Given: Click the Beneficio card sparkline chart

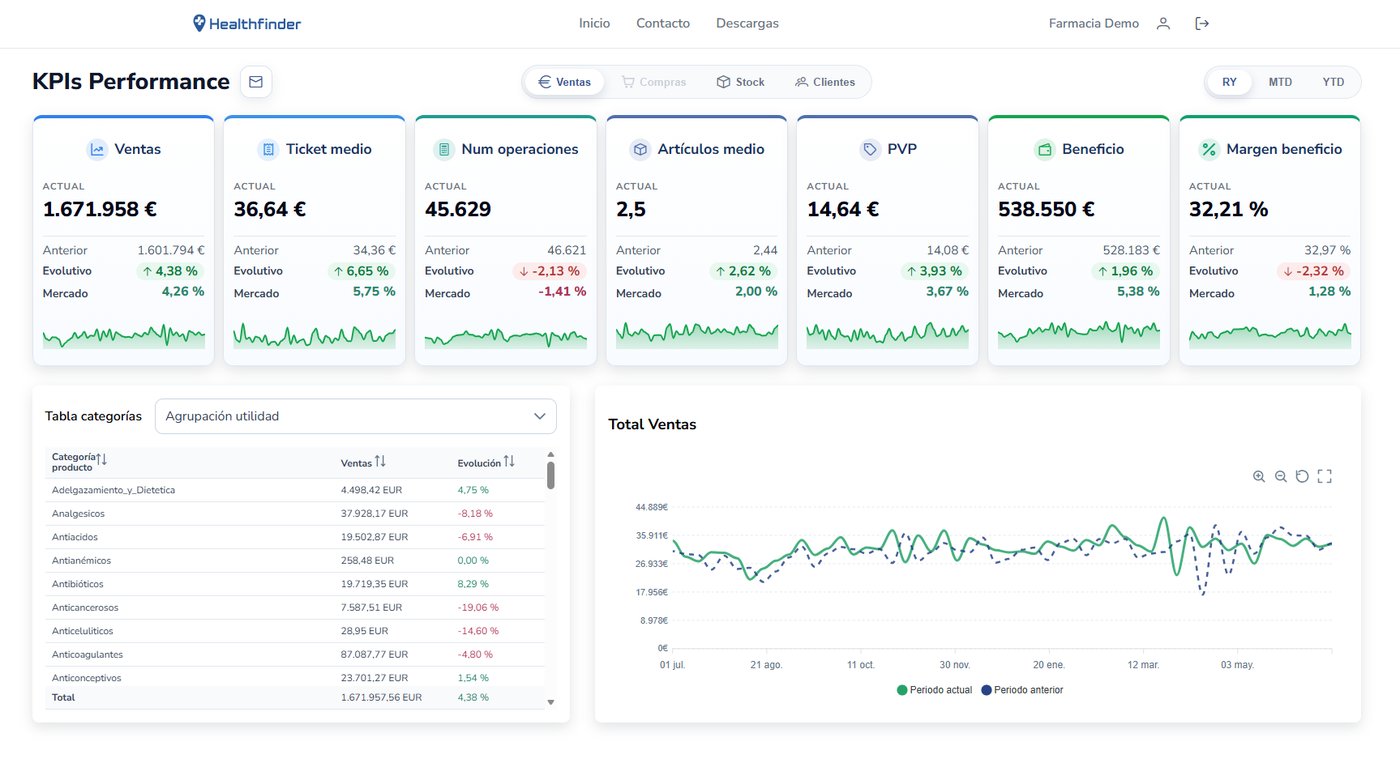Looking at the screenshot, I should (1079, 334).
